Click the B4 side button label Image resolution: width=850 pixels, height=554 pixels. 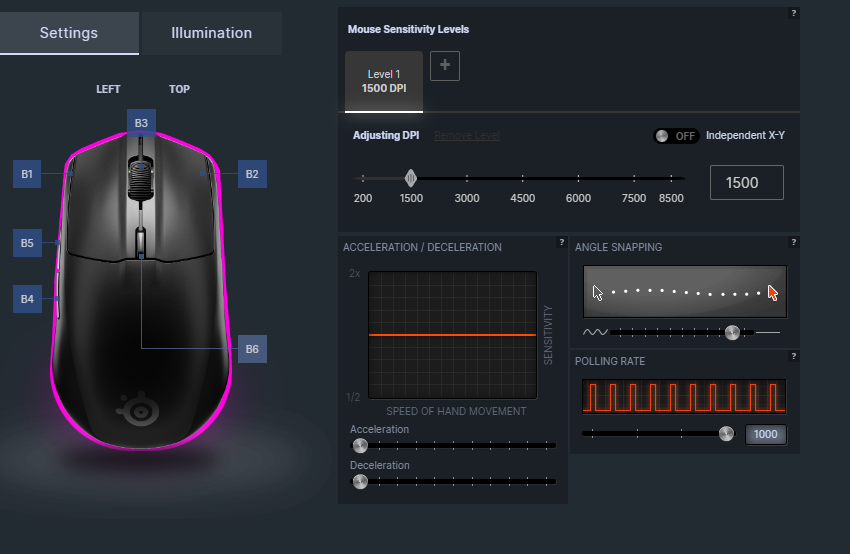[27, 299]
